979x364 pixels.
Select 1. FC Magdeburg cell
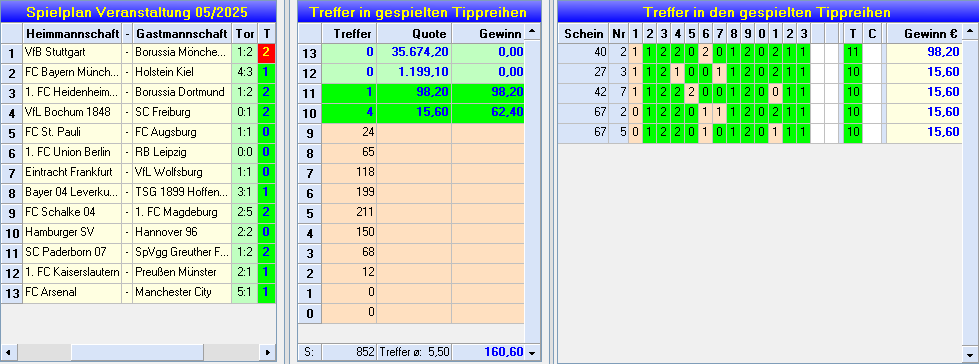182,213
